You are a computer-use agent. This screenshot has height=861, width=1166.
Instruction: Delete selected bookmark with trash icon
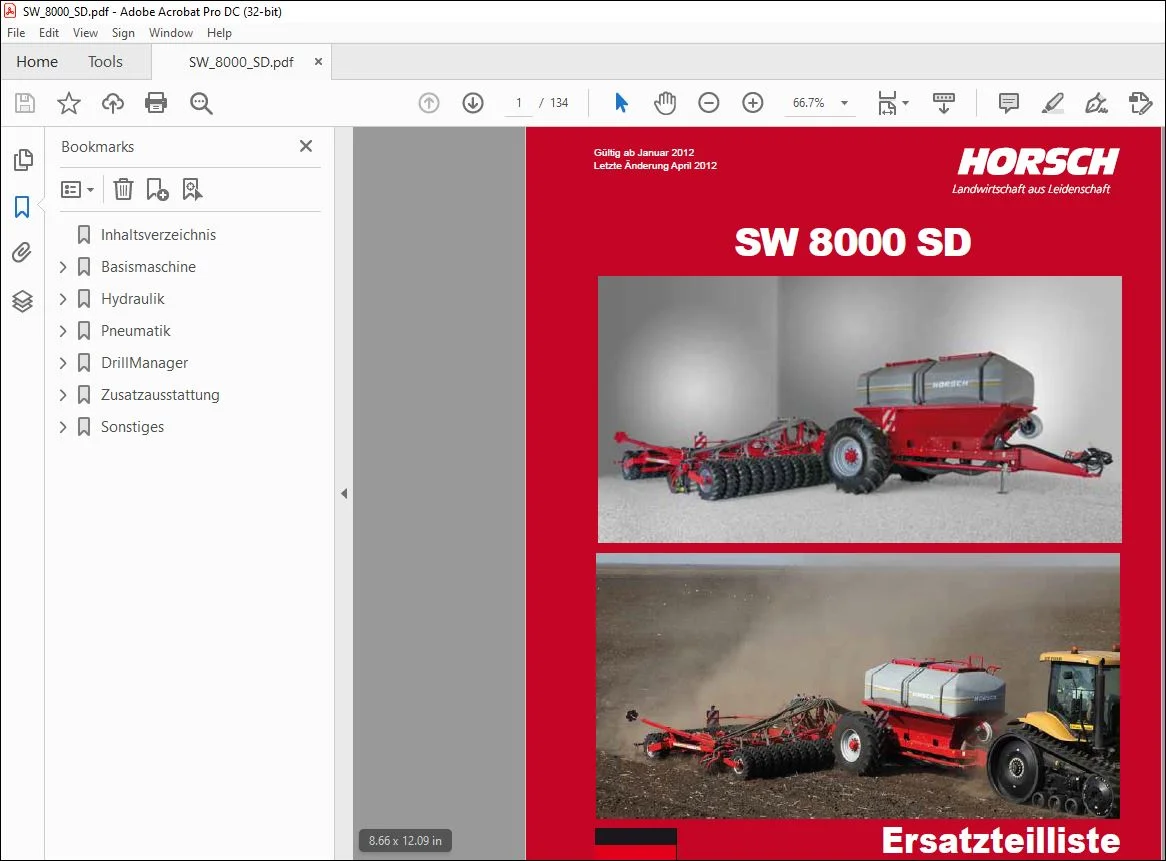[x=123, y=190]
